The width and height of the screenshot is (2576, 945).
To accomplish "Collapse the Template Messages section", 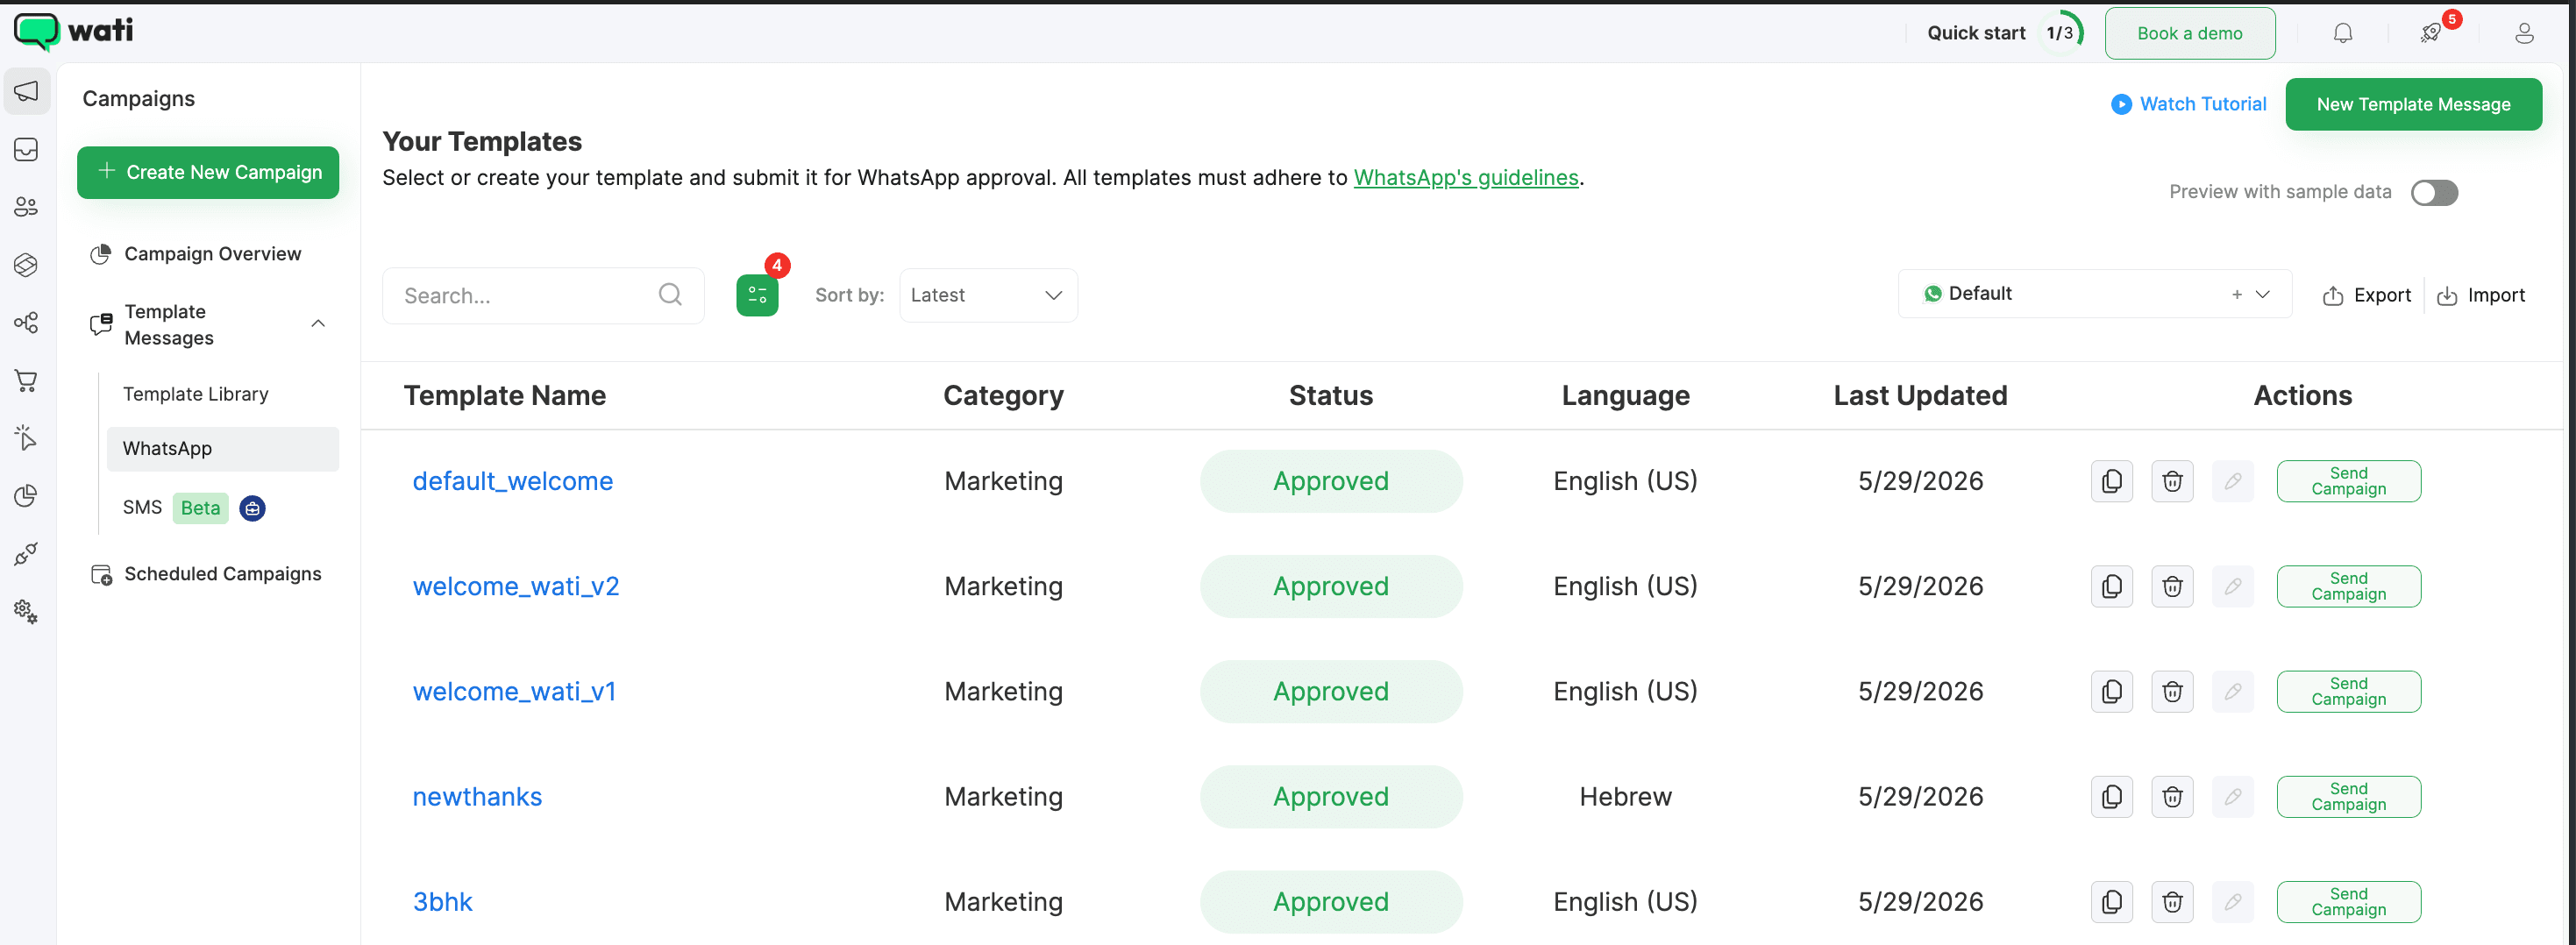I will coord(318,323).
